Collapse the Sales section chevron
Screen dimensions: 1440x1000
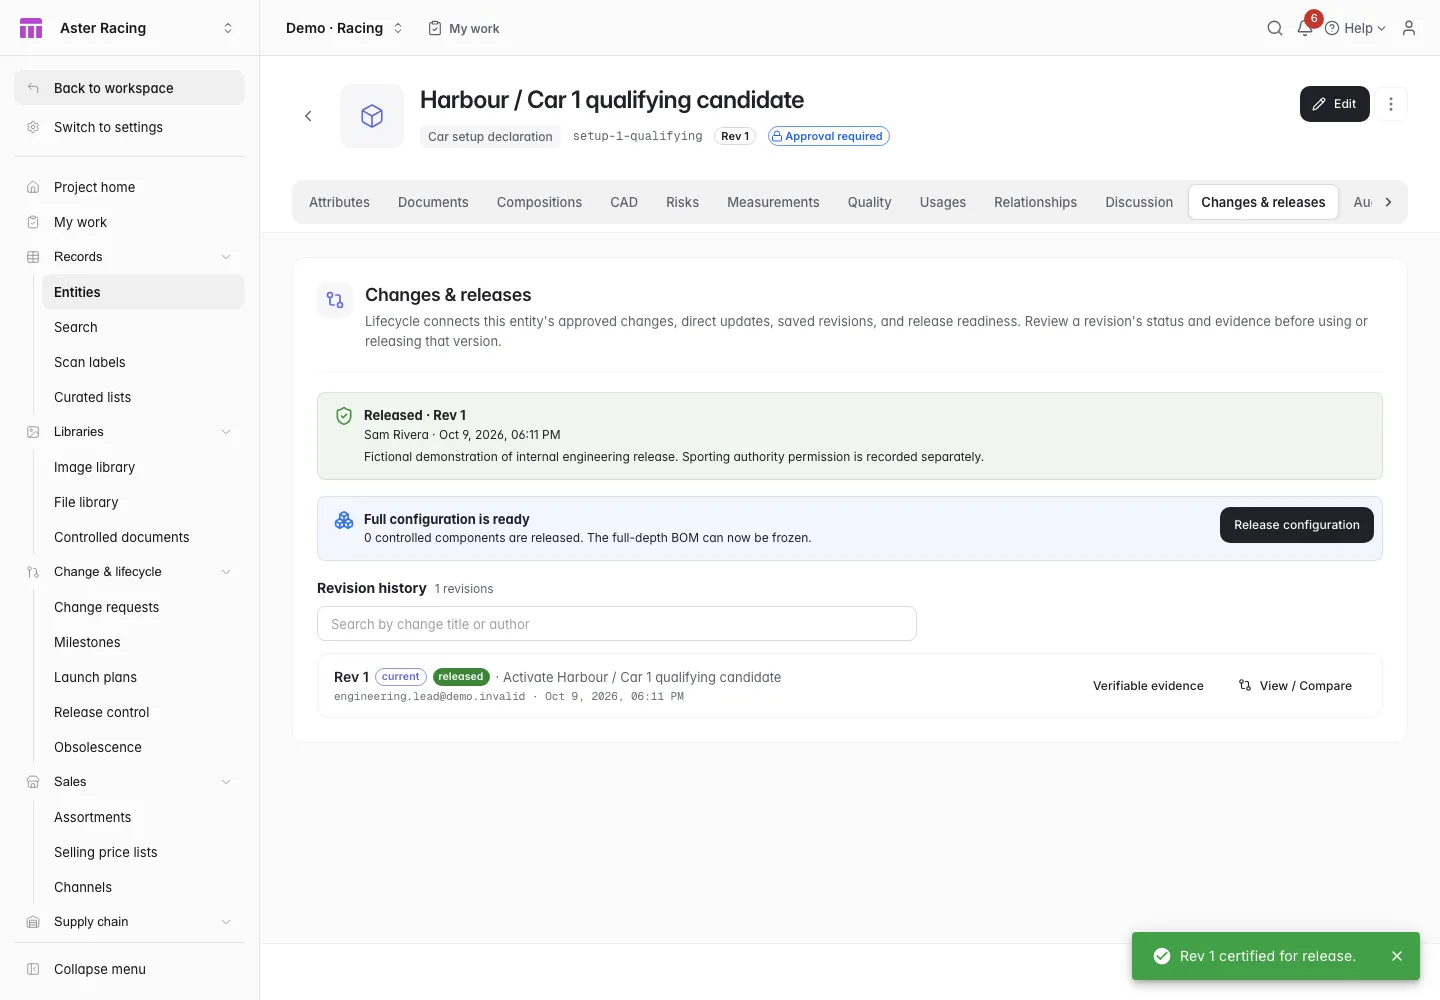coord(226,782)
